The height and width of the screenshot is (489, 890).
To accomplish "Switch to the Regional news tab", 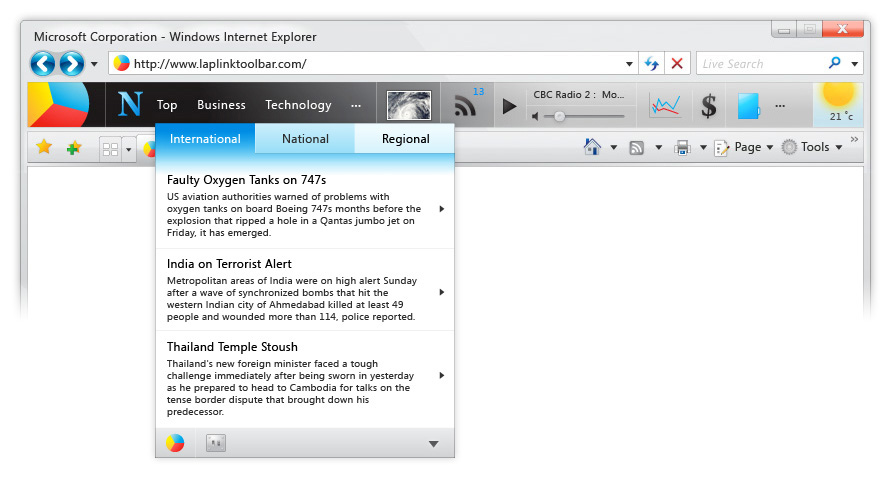I will point(405,139).
